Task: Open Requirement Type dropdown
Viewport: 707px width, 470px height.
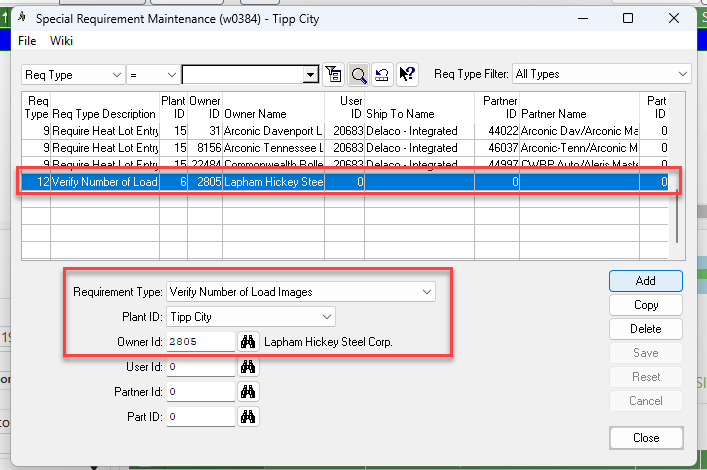Action: point(301,292)
